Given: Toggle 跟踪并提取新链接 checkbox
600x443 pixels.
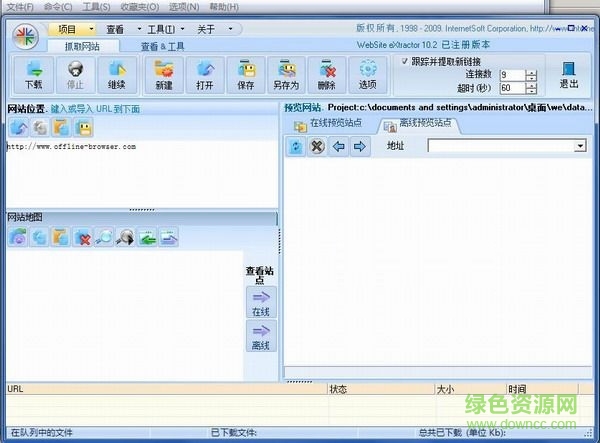Looking at the screenshot, I should 404,61.
